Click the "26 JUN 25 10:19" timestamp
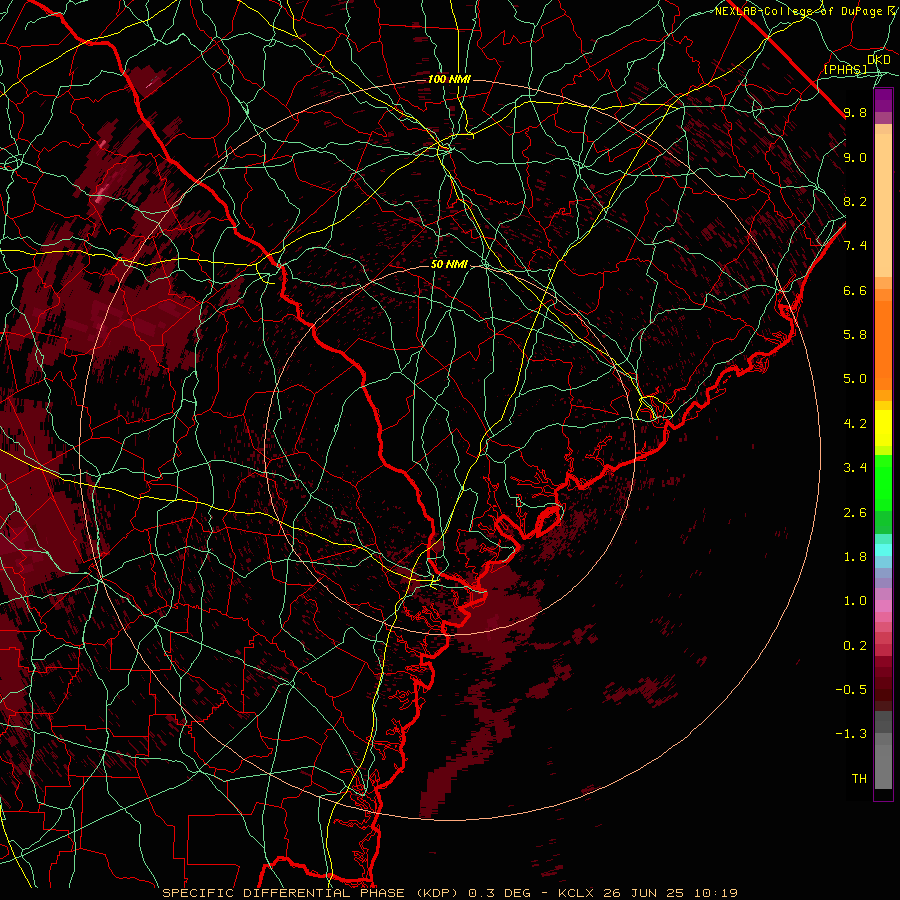The width and height of the screenshot is (900, 900). [670, 893]
